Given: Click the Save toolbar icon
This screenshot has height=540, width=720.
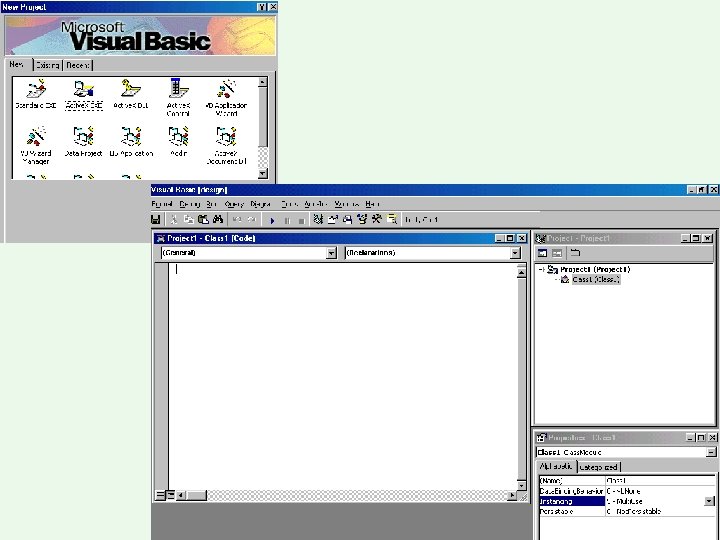Looking at the screenshot, I should pos(156,219).
